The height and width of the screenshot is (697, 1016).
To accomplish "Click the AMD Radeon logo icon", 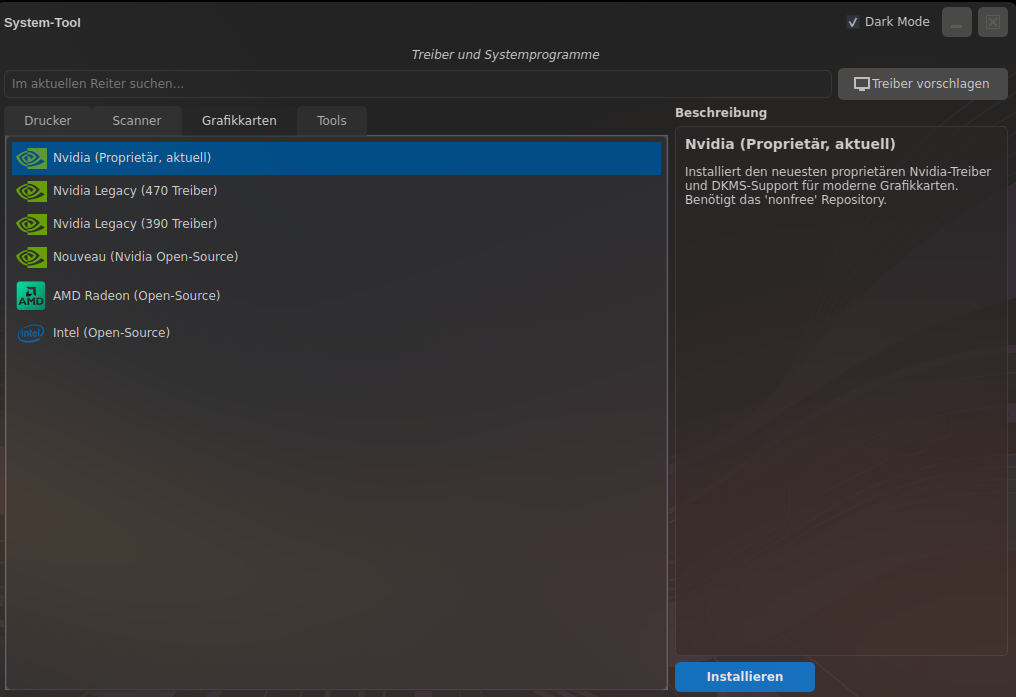I will [32, 296].
